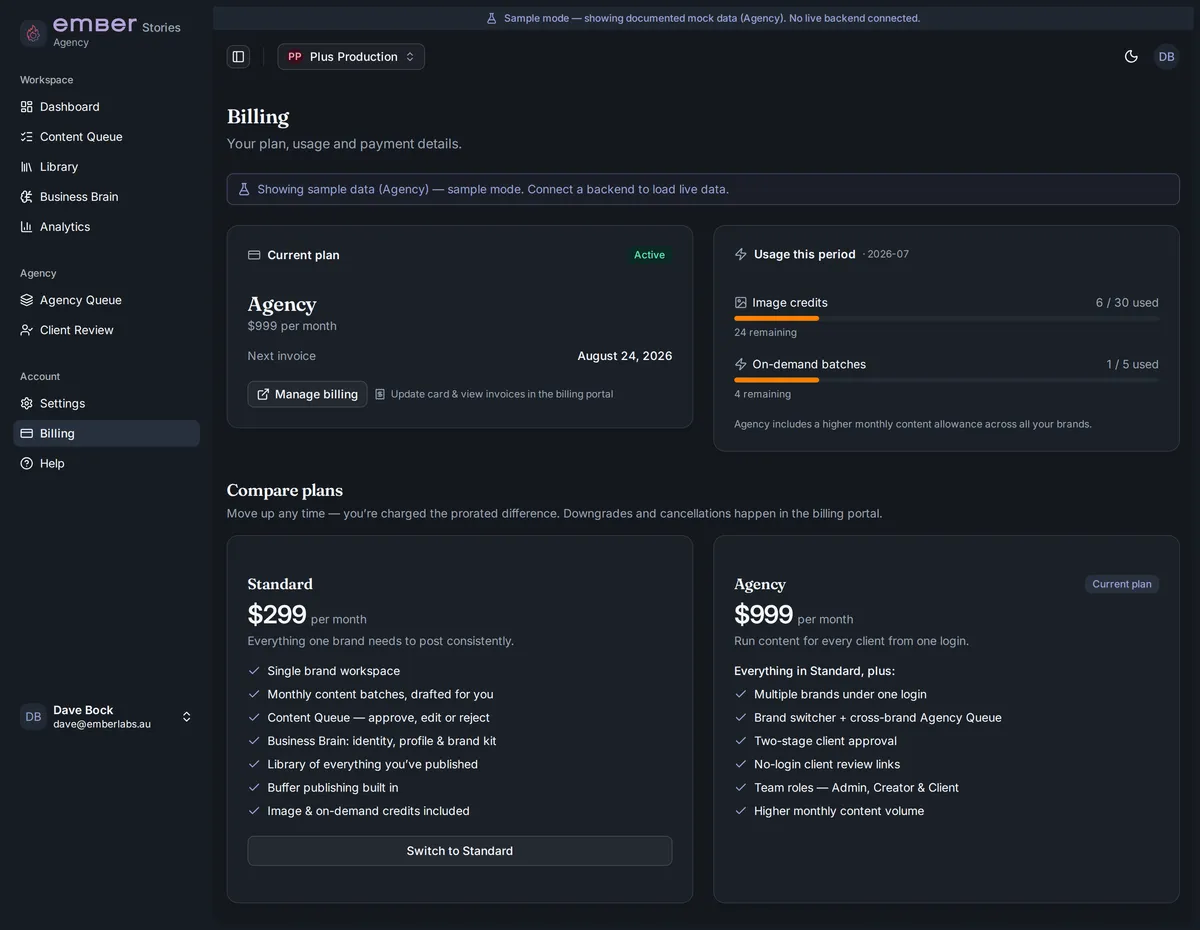Click "4 remaining" under On-demand batches
The width and height of the screenshot is (1200, 930).
tap(762, 395)
